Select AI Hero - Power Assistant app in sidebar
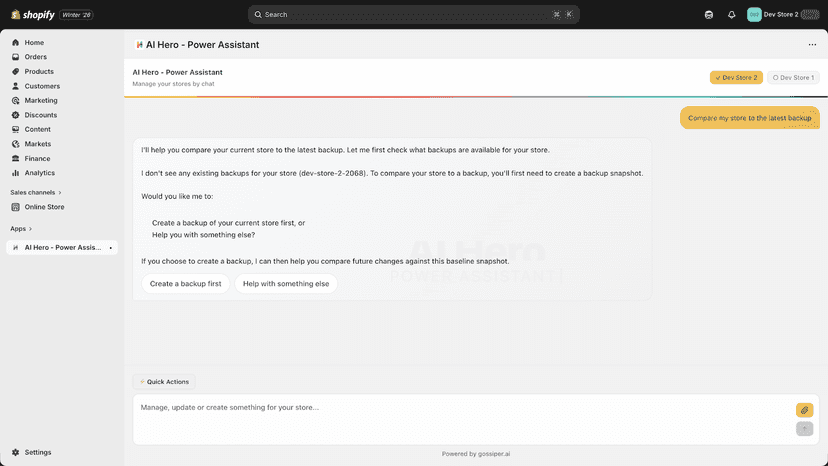This screenshot has height=466, width=828. [62, 247]
